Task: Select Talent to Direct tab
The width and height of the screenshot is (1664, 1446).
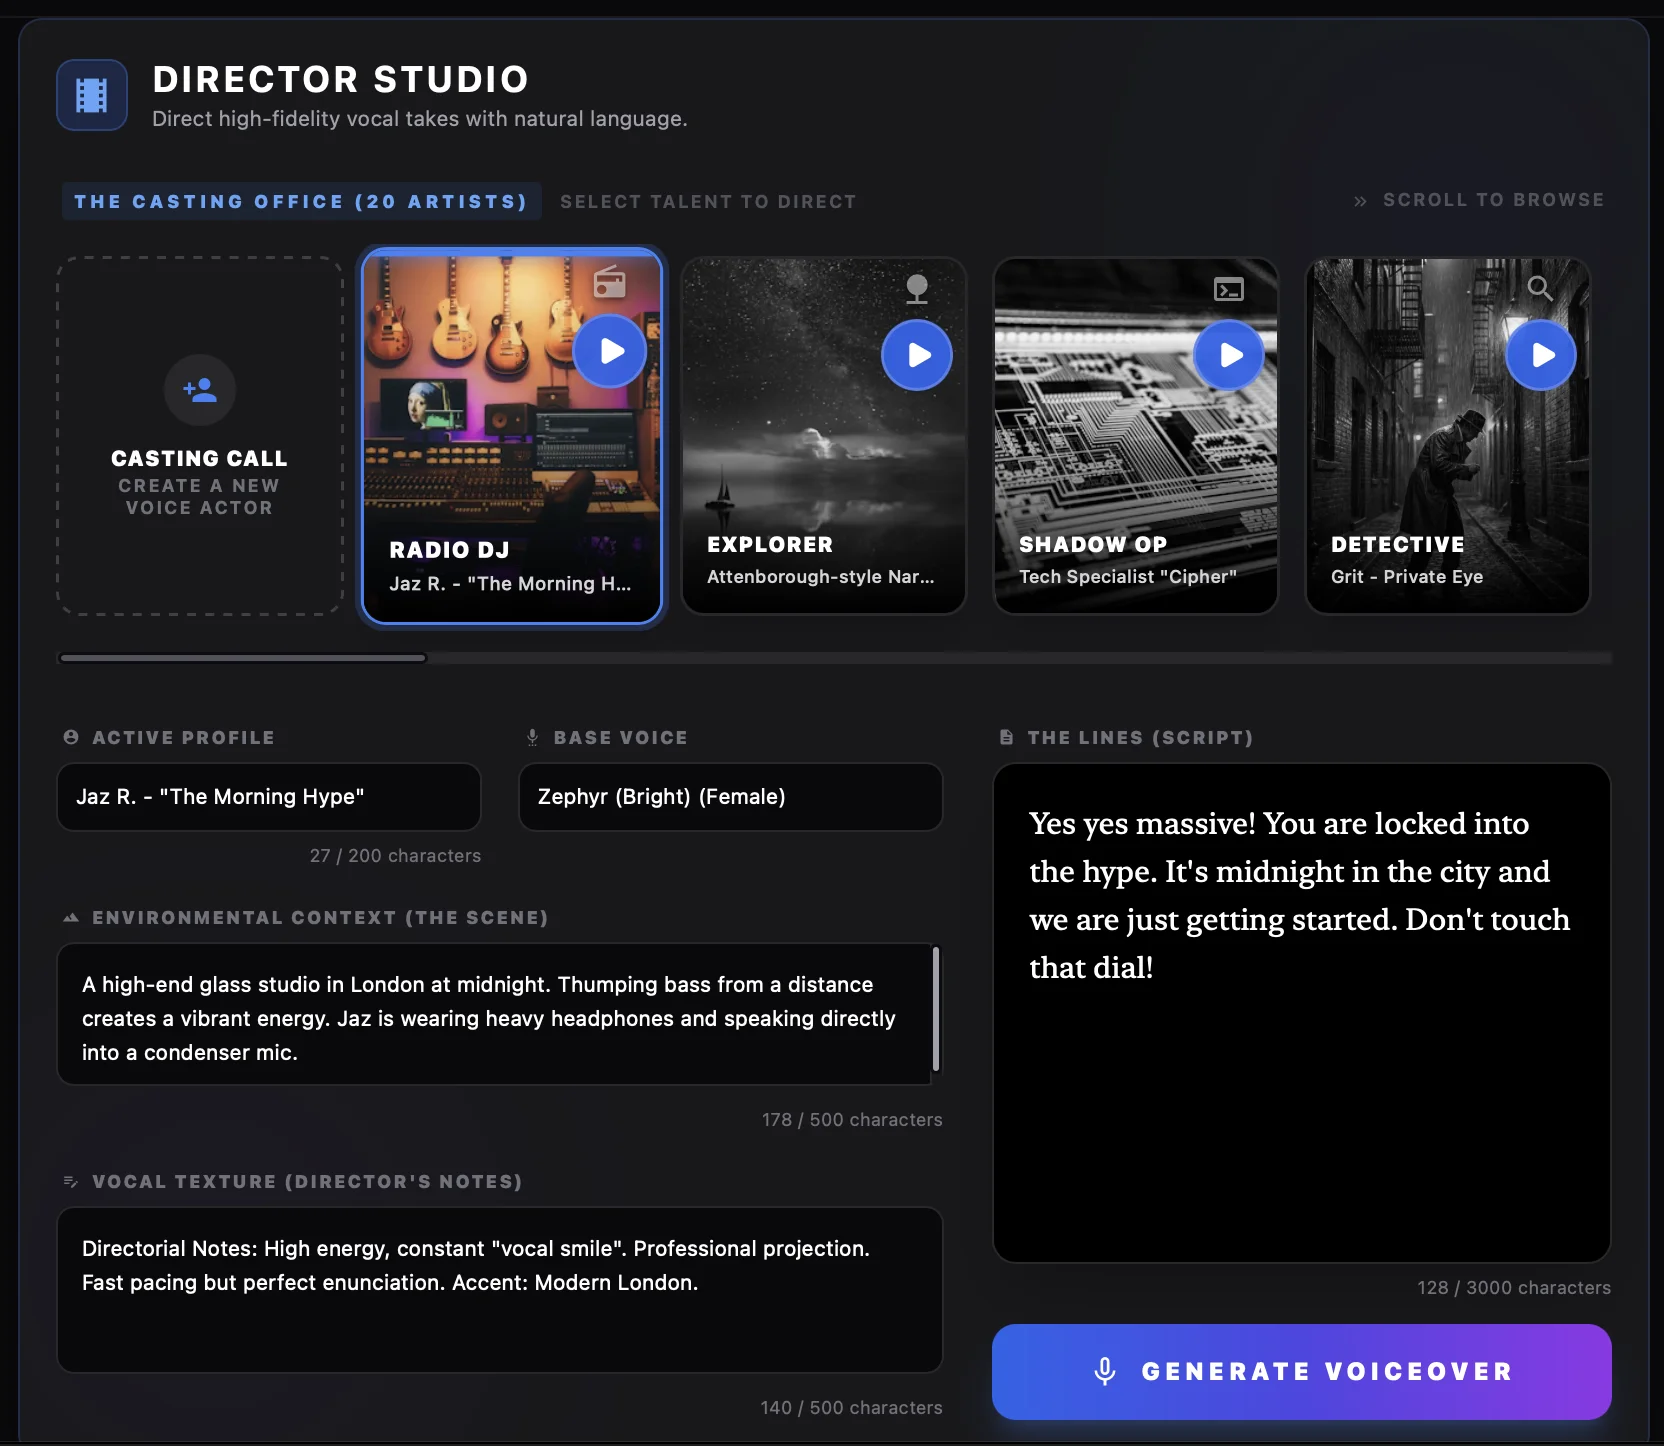Action: [708, 201]
